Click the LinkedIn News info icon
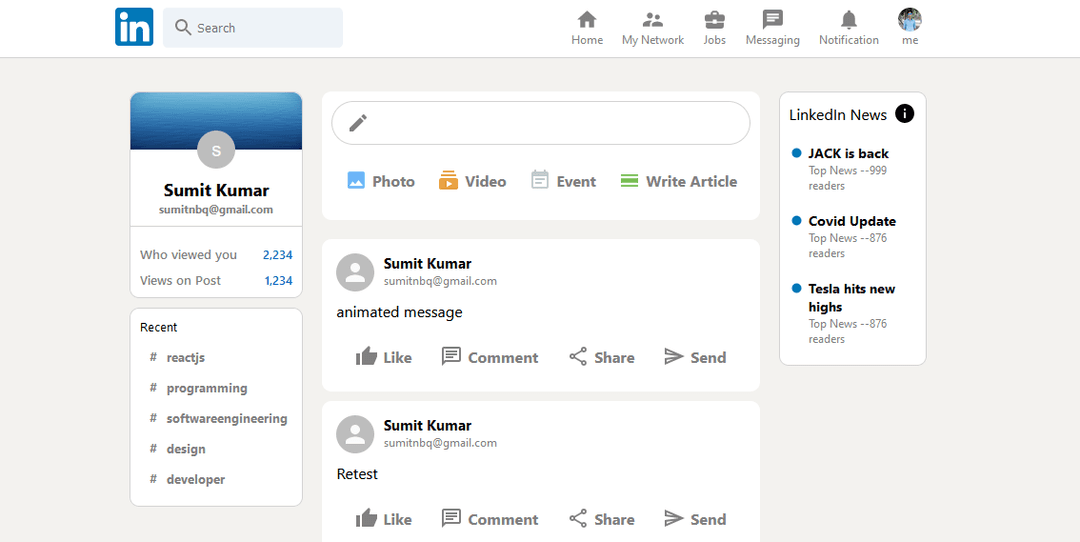This screenshot has width=1080, height=542. 904,114
